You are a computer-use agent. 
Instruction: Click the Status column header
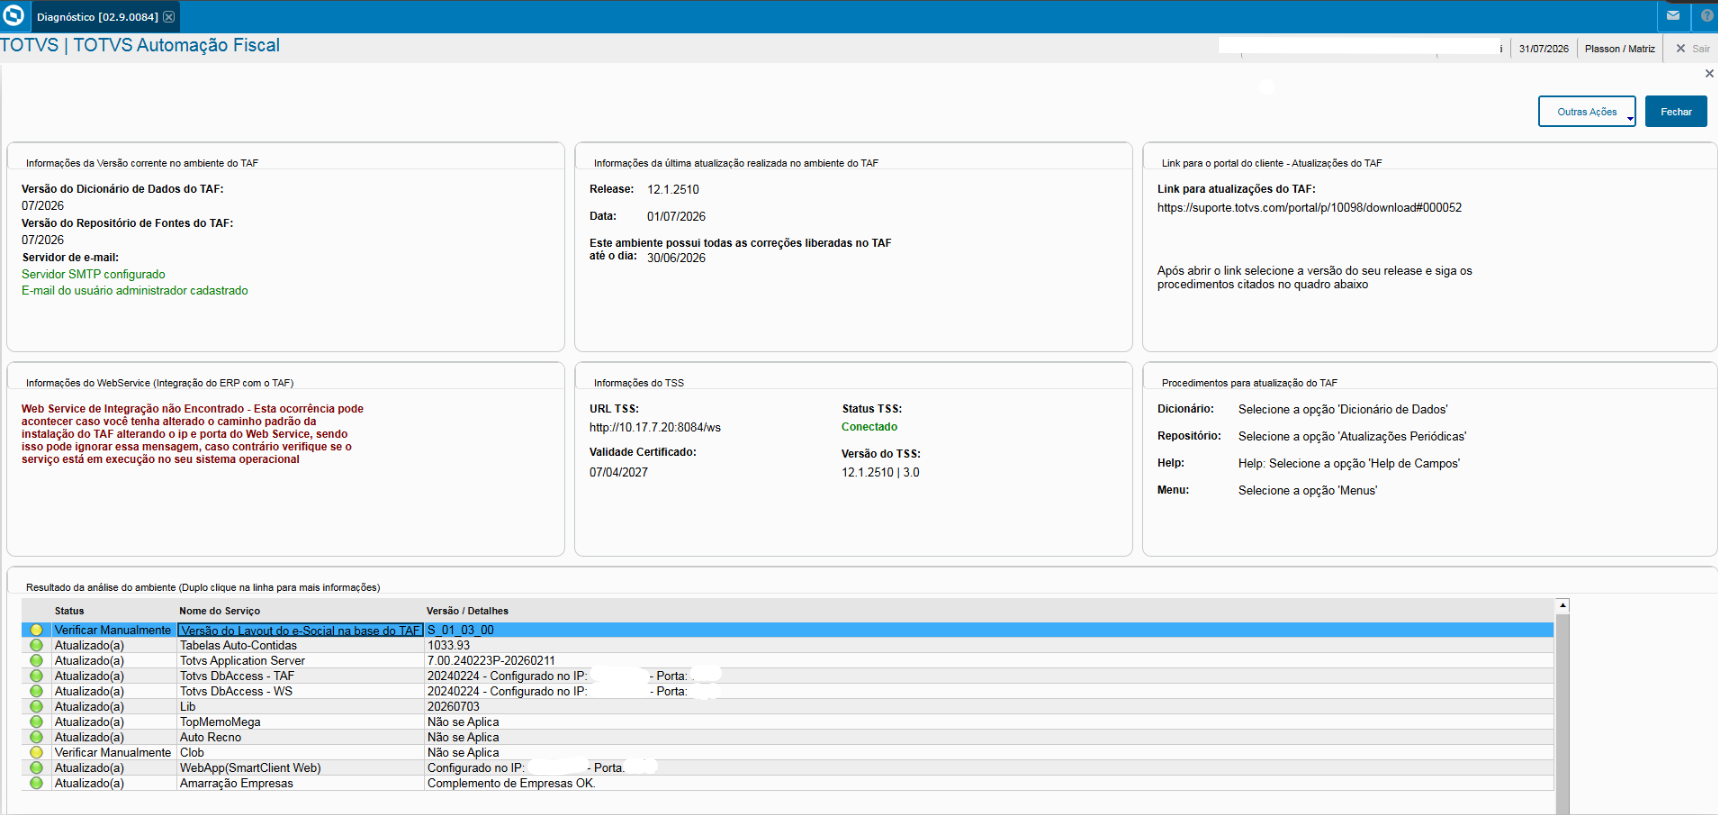click(x=69, y=611)
